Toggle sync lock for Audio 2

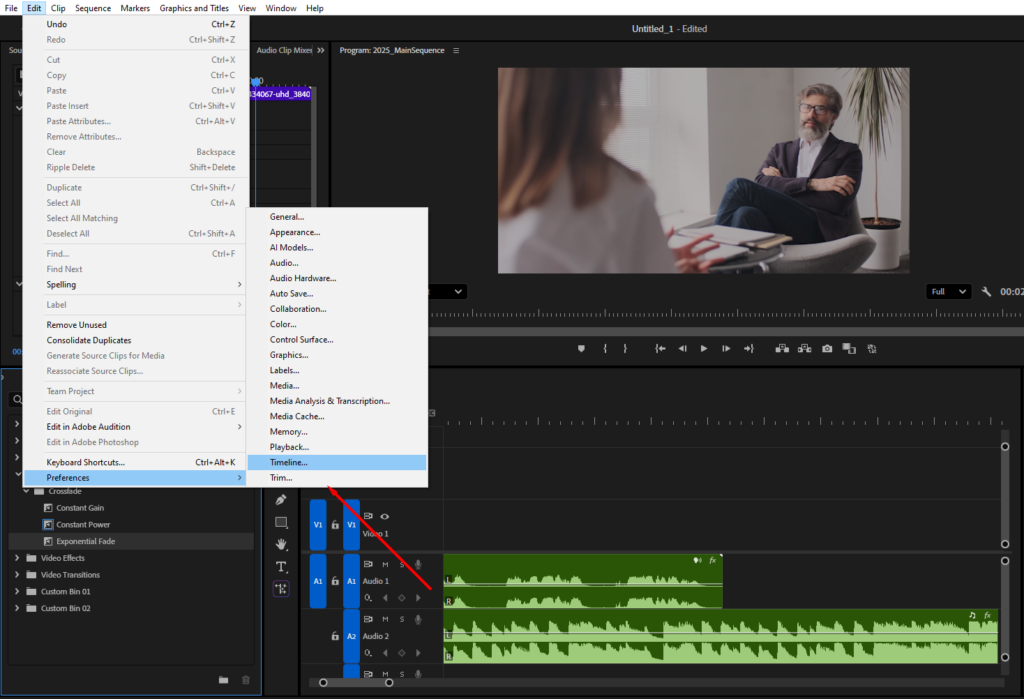pos(368,619)
